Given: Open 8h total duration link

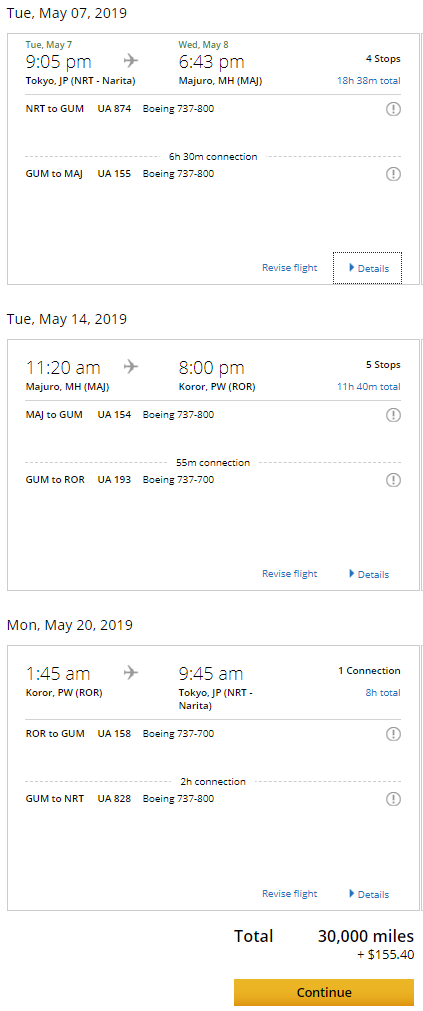Looking at the screenshot, I should point(383,692).
